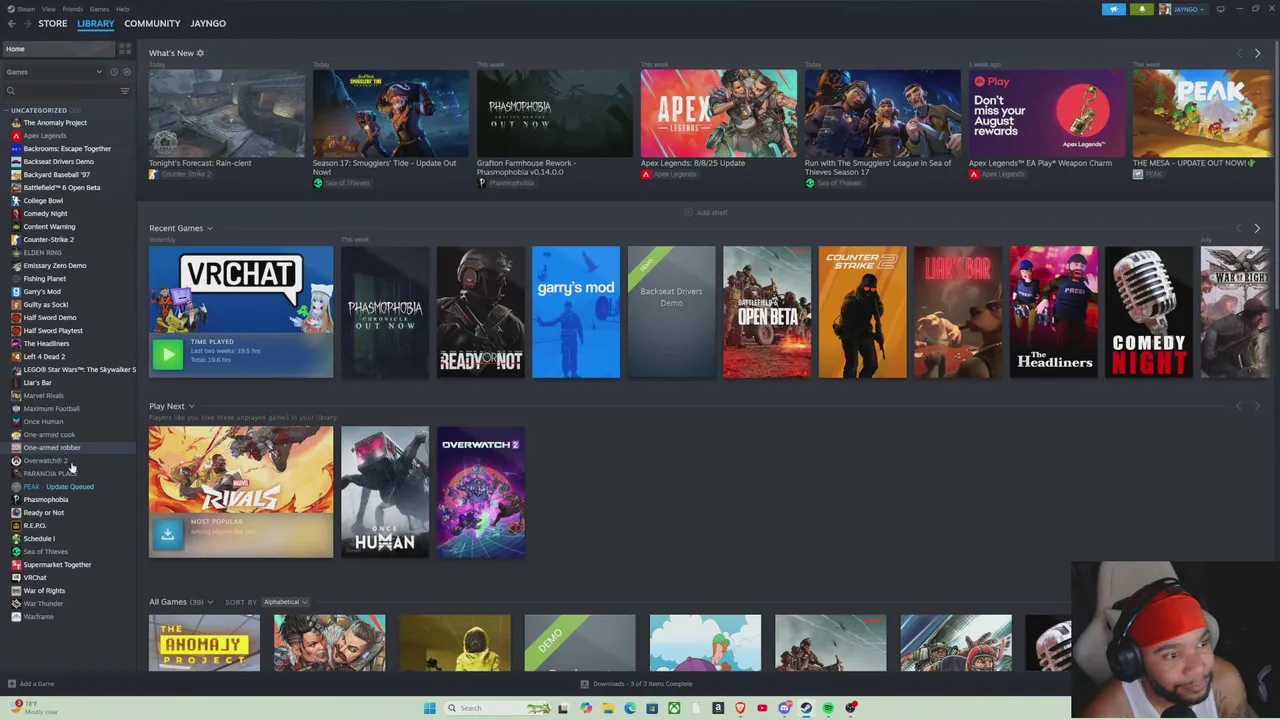Viewport: 1280px width, 720px height.
Task: Open the JAYNGO profile tab
Action: click(208, 23)
